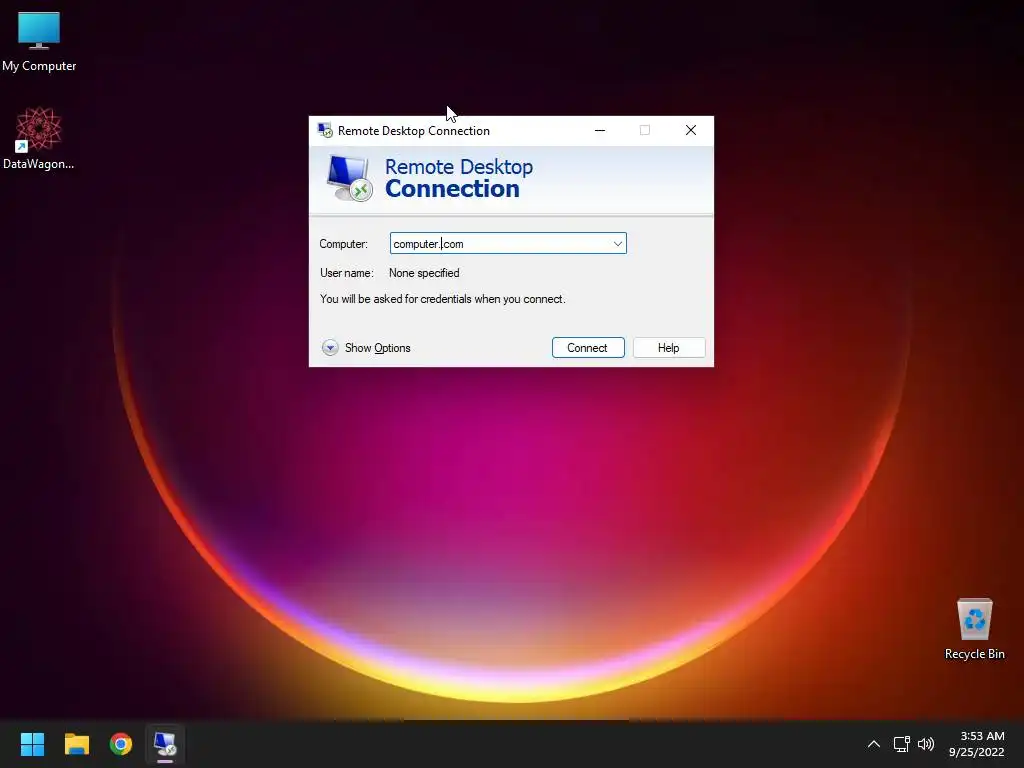Show hidden system tray icons
1024x768 pixels.
point(874,744)
